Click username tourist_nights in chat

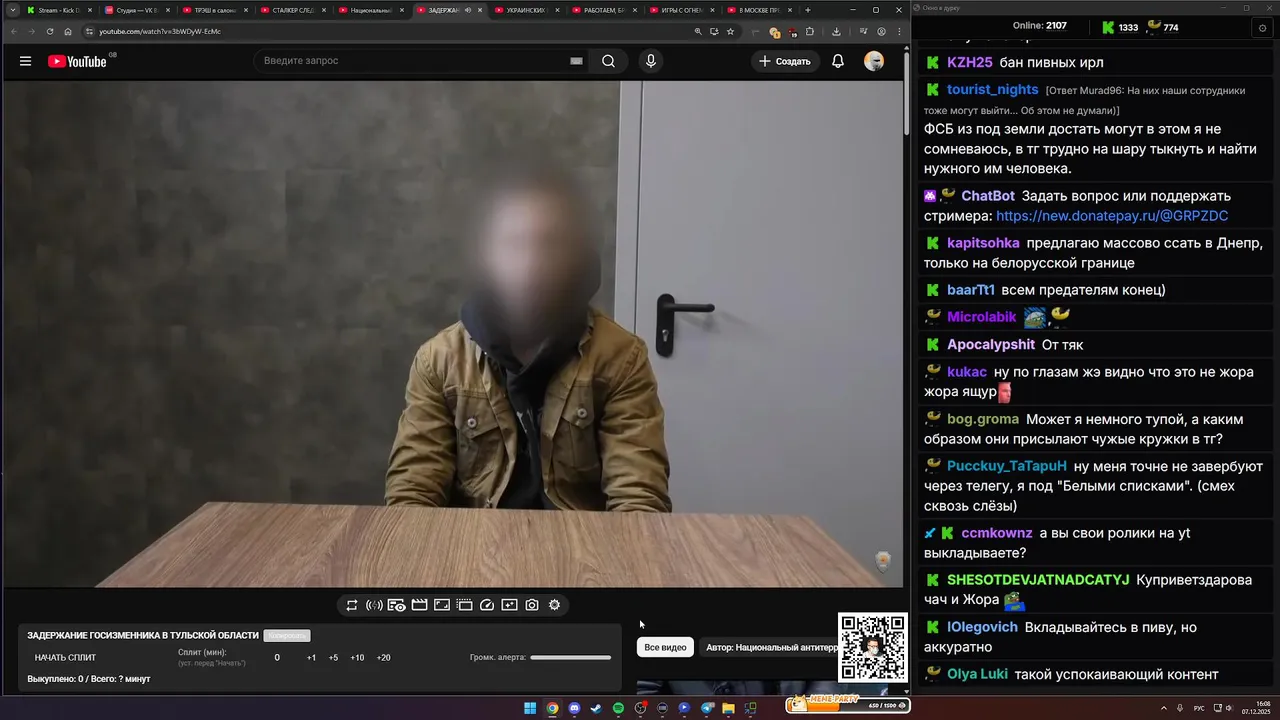pos(993,90)
